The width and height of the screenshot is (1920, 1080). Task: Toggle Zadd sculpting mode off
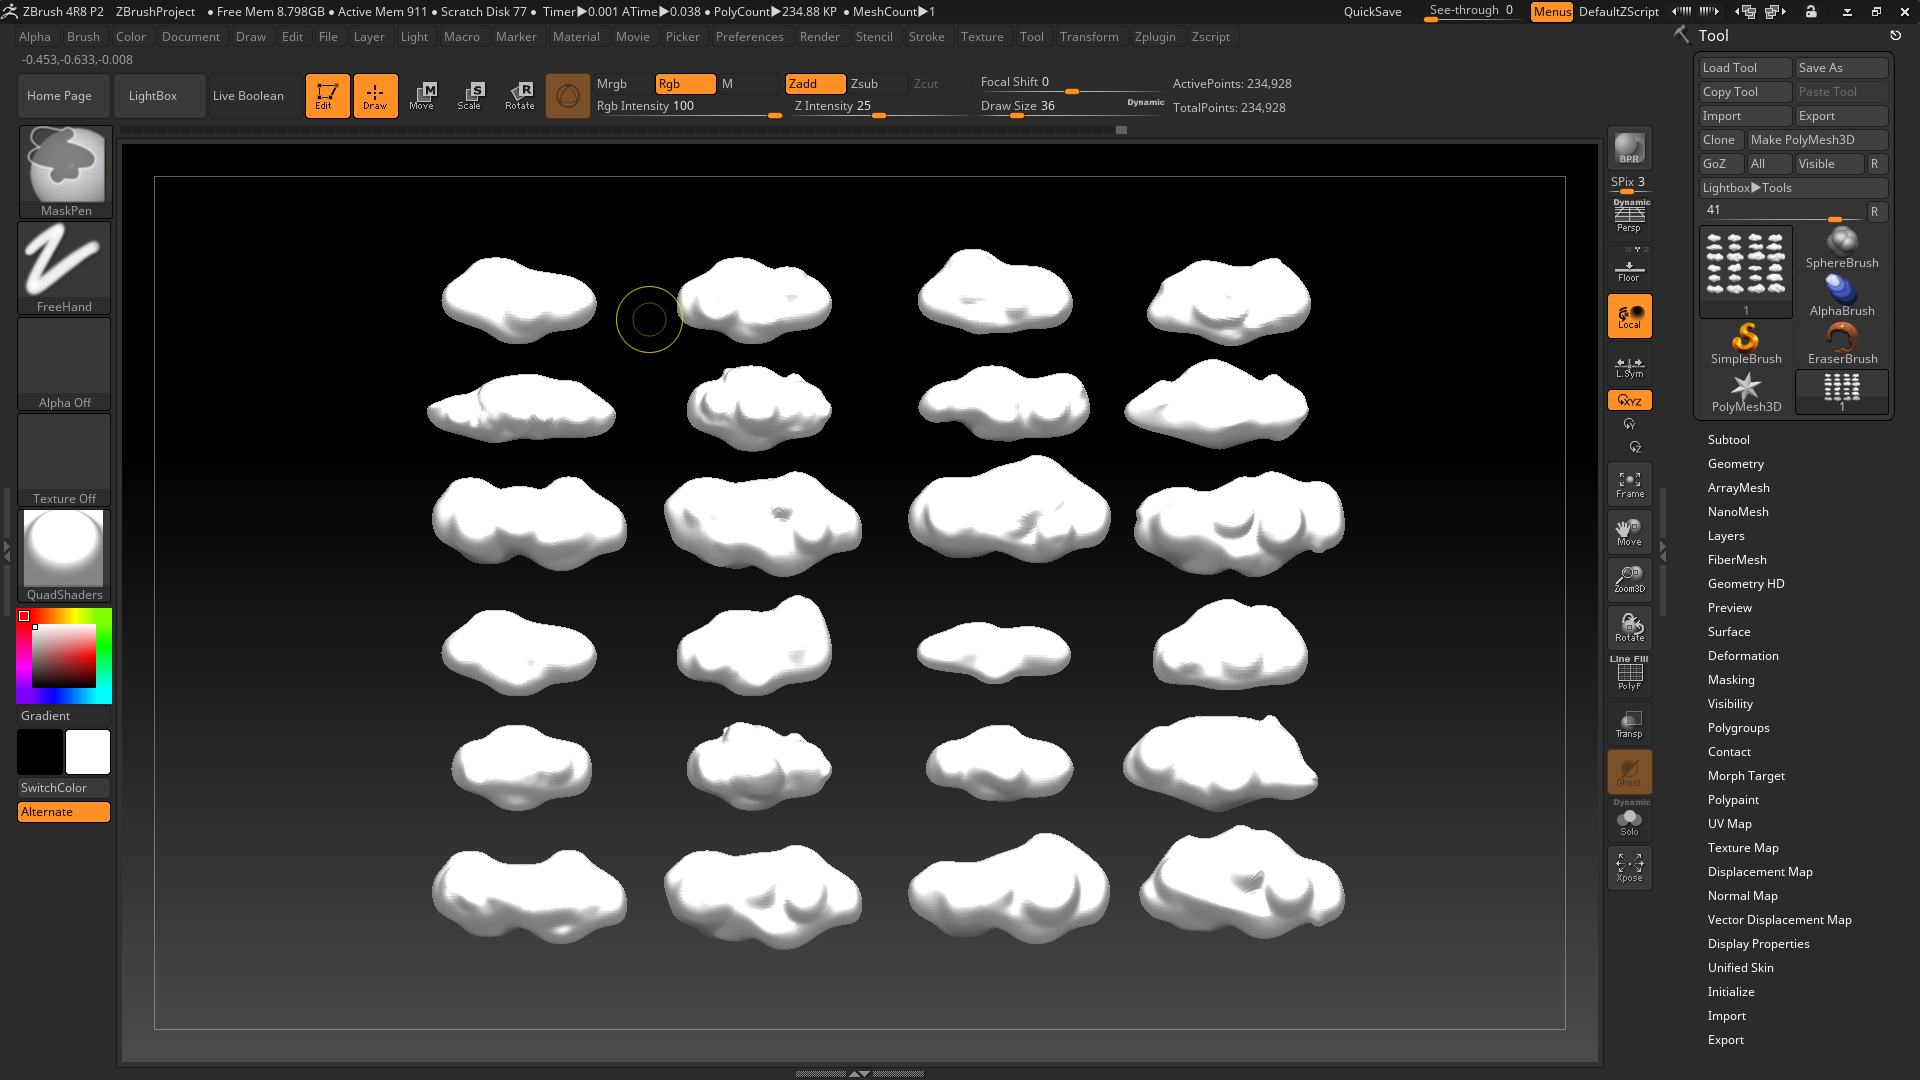pyautogui.click(x=814, y=84)
